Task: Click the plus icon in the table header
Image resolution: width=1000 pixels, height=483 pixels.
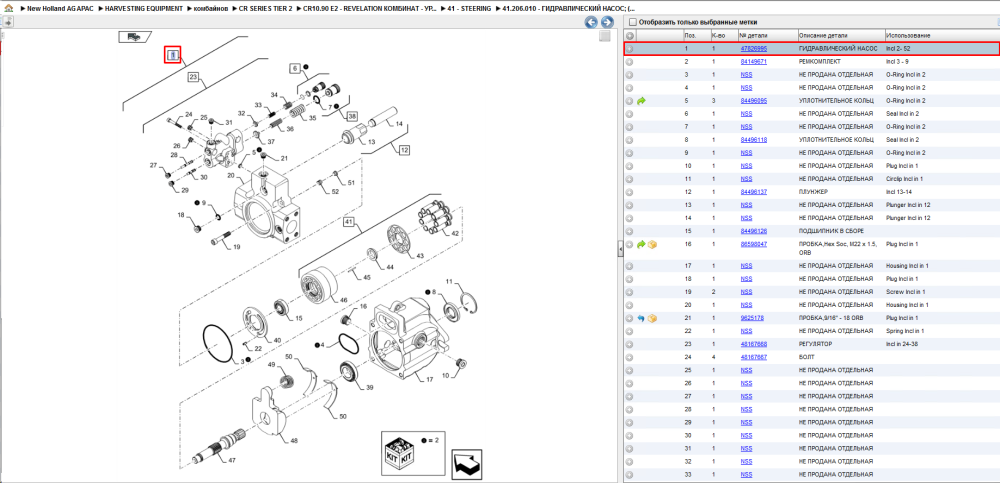Action: click(x=629, y=35)
